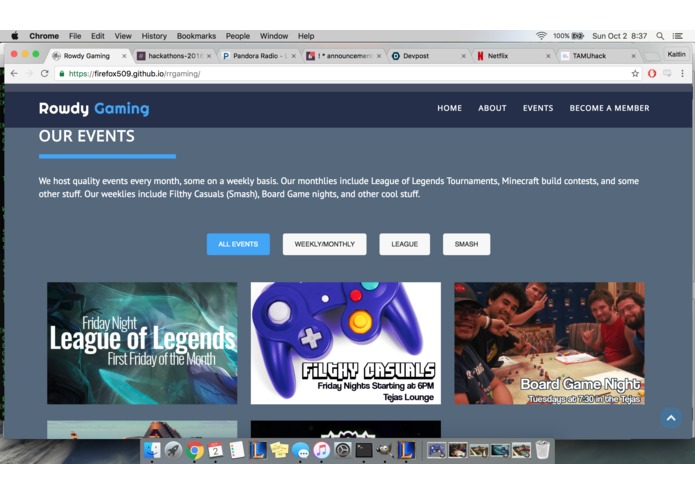Viewport: 695px width, 494px height.
Task: Open the View menu
Action: [x=123, y=36]
